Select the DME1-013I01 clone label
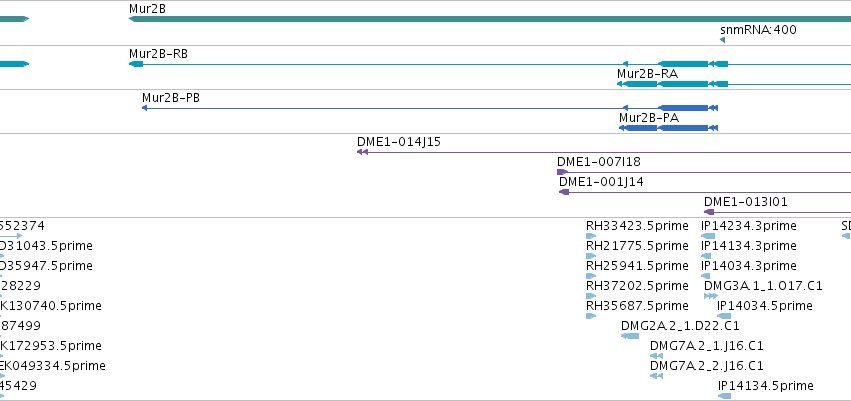The image size is (851, 401). (746, 202)
